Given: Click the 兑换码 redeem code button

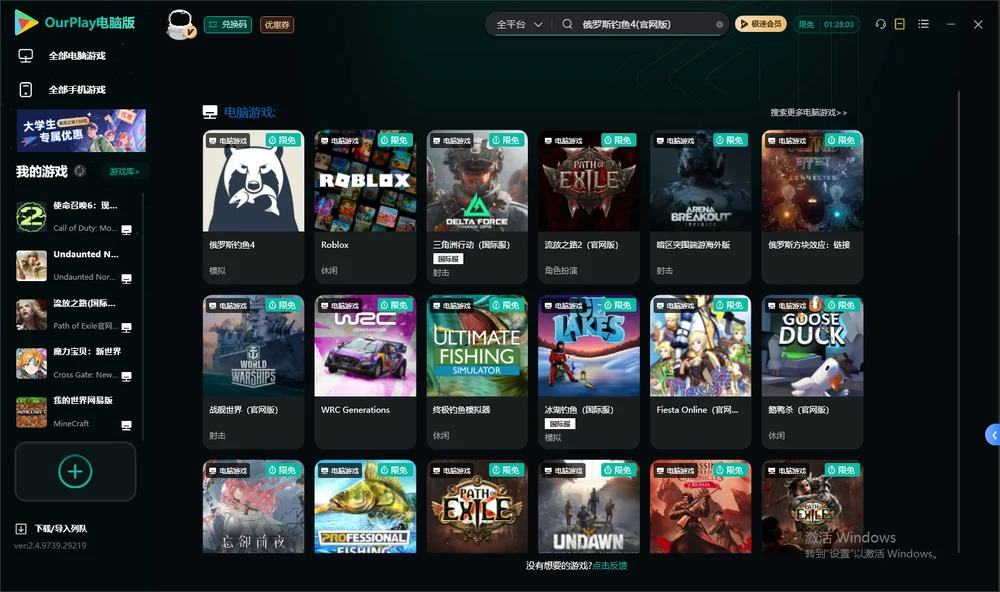Looking at the screenshot, I should (228, 25).
